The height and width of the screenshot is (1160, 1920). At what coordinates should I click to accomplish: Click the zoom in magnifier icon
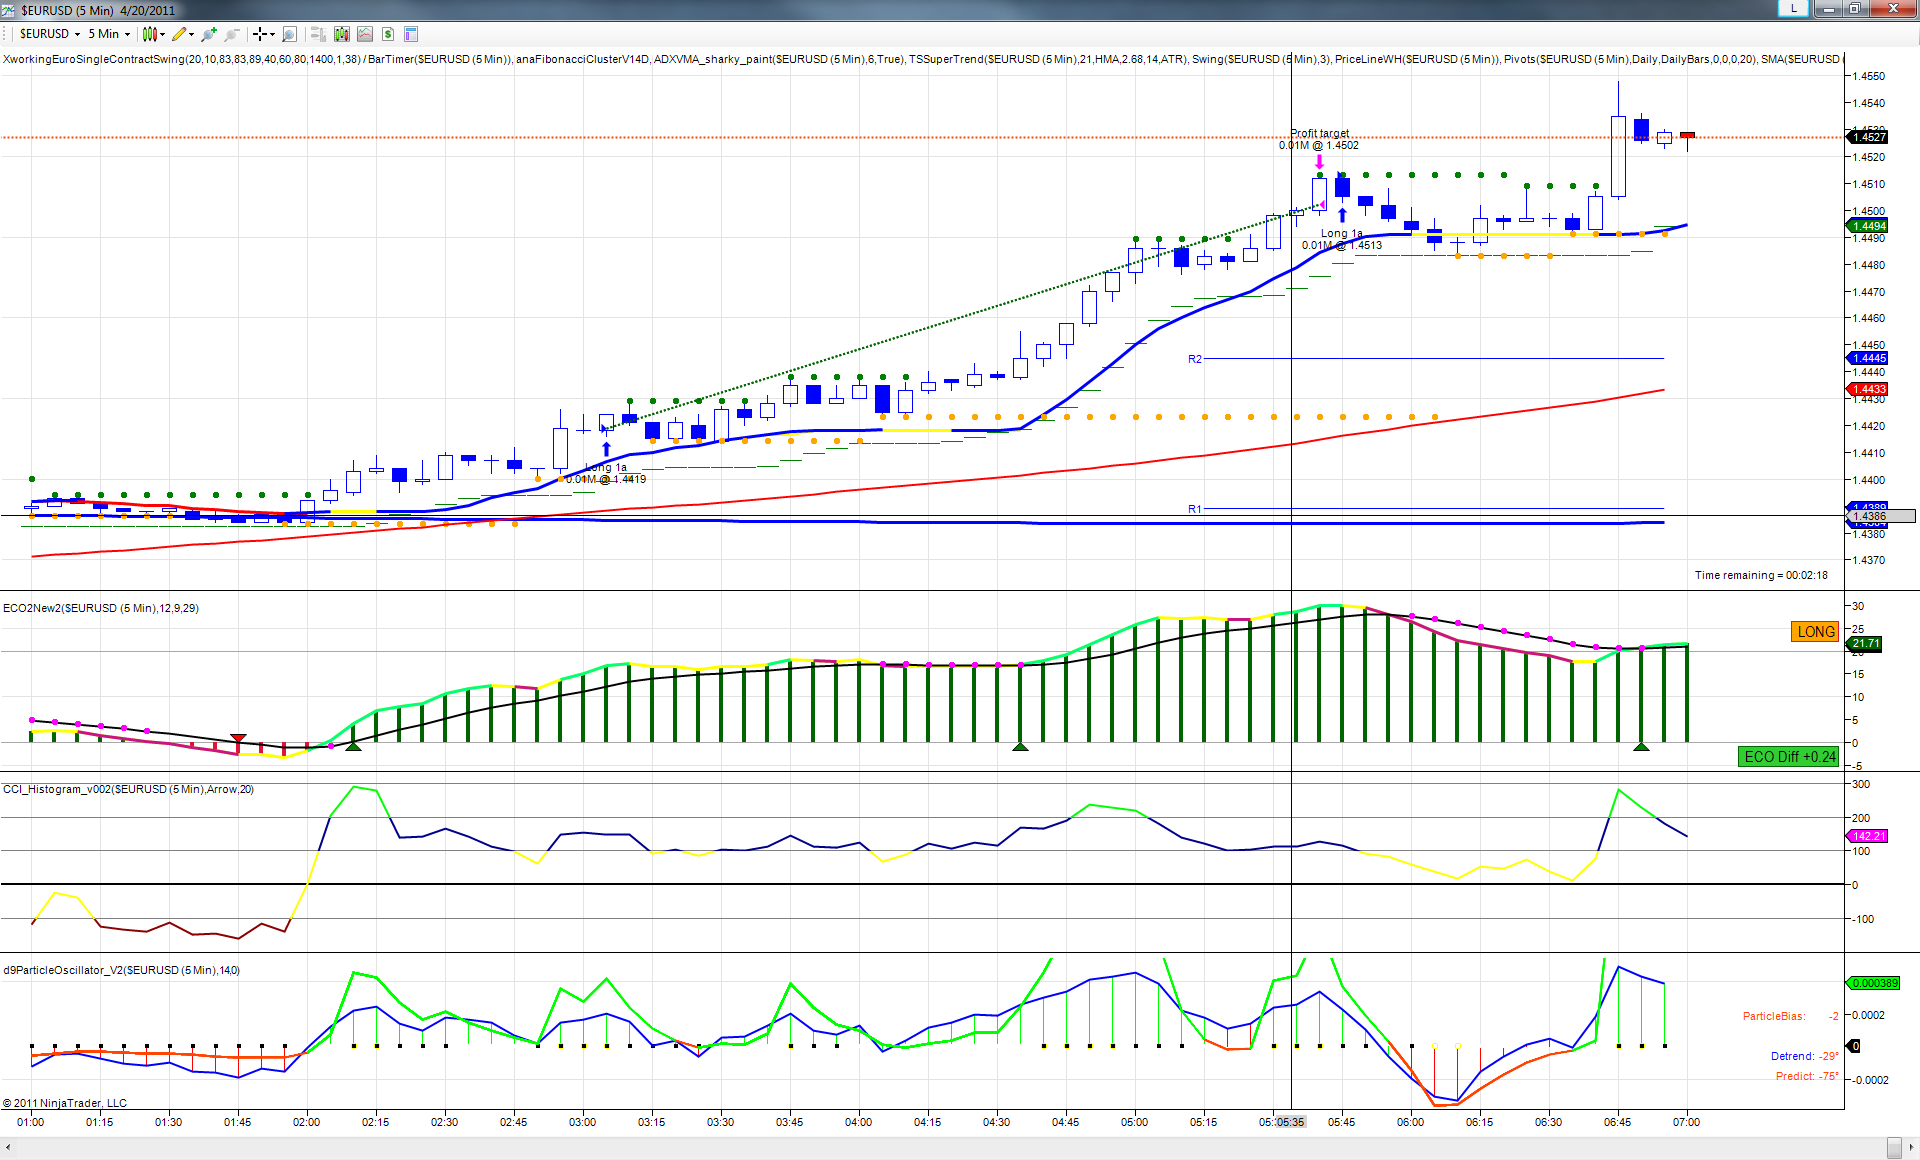(209, 34)
